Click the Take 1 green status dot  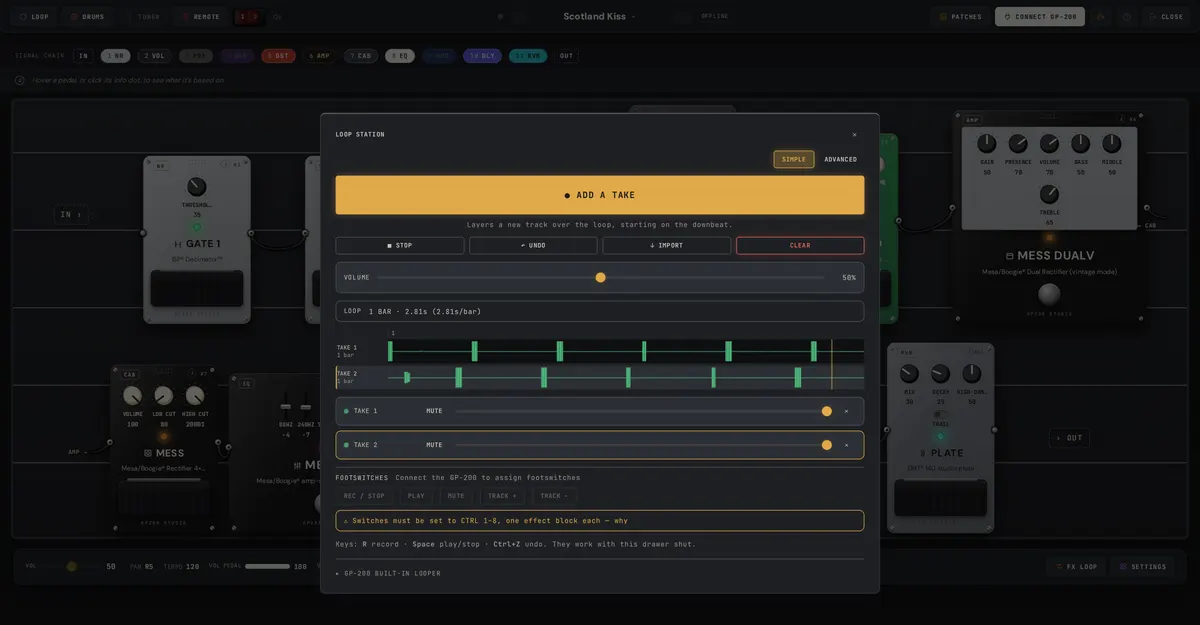[x=346, y=411]
